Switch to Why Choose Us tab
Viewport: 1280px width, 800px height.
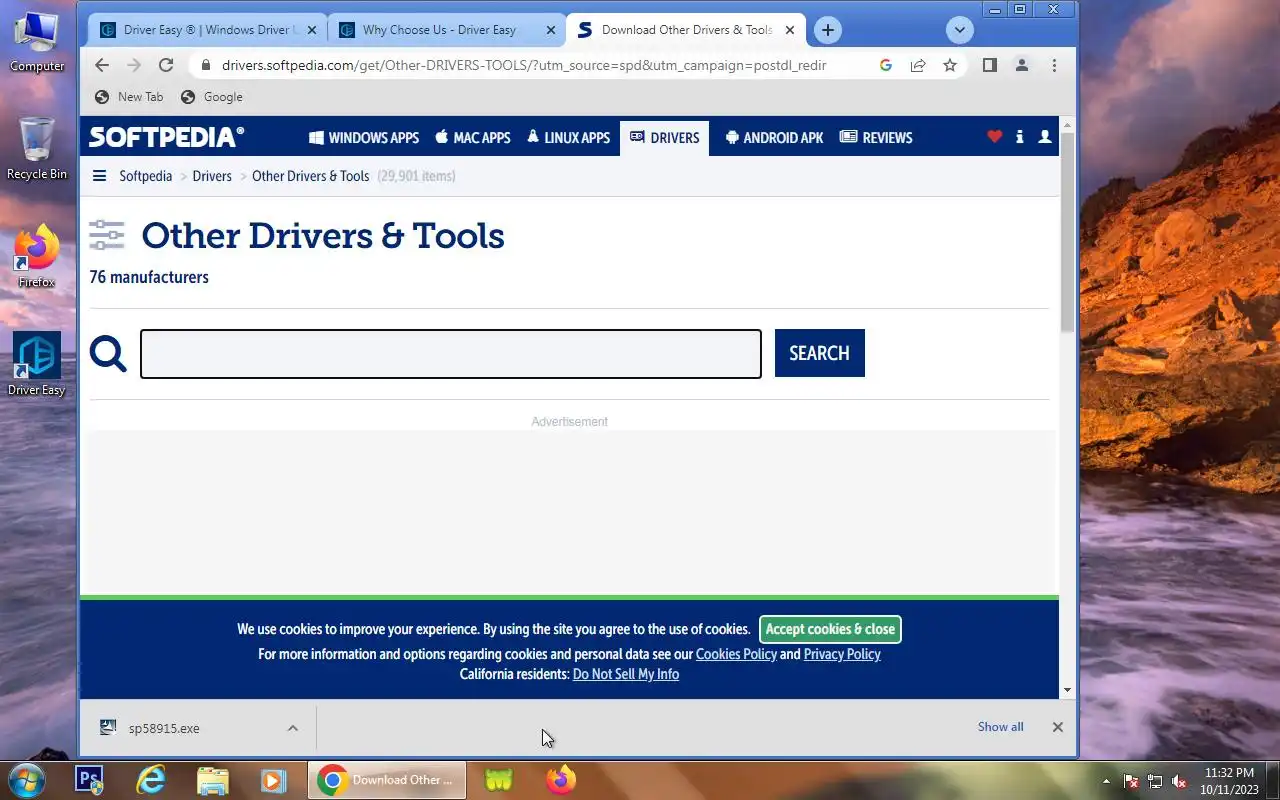point(446,30)
